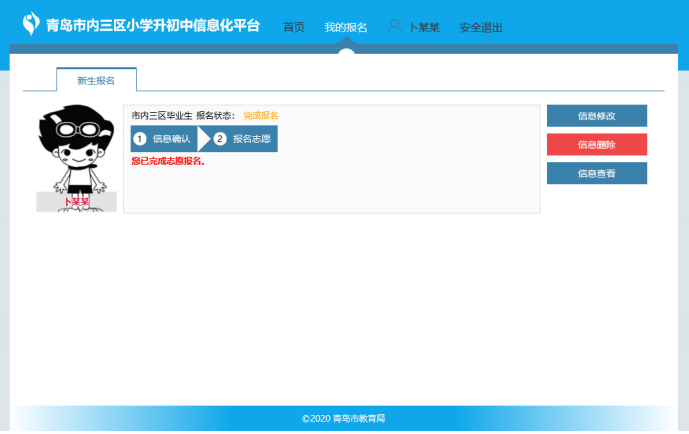This screenshot has height=434, width=689.
Task: Switch to the 新生报名 tab
Action: coord(96,79)
